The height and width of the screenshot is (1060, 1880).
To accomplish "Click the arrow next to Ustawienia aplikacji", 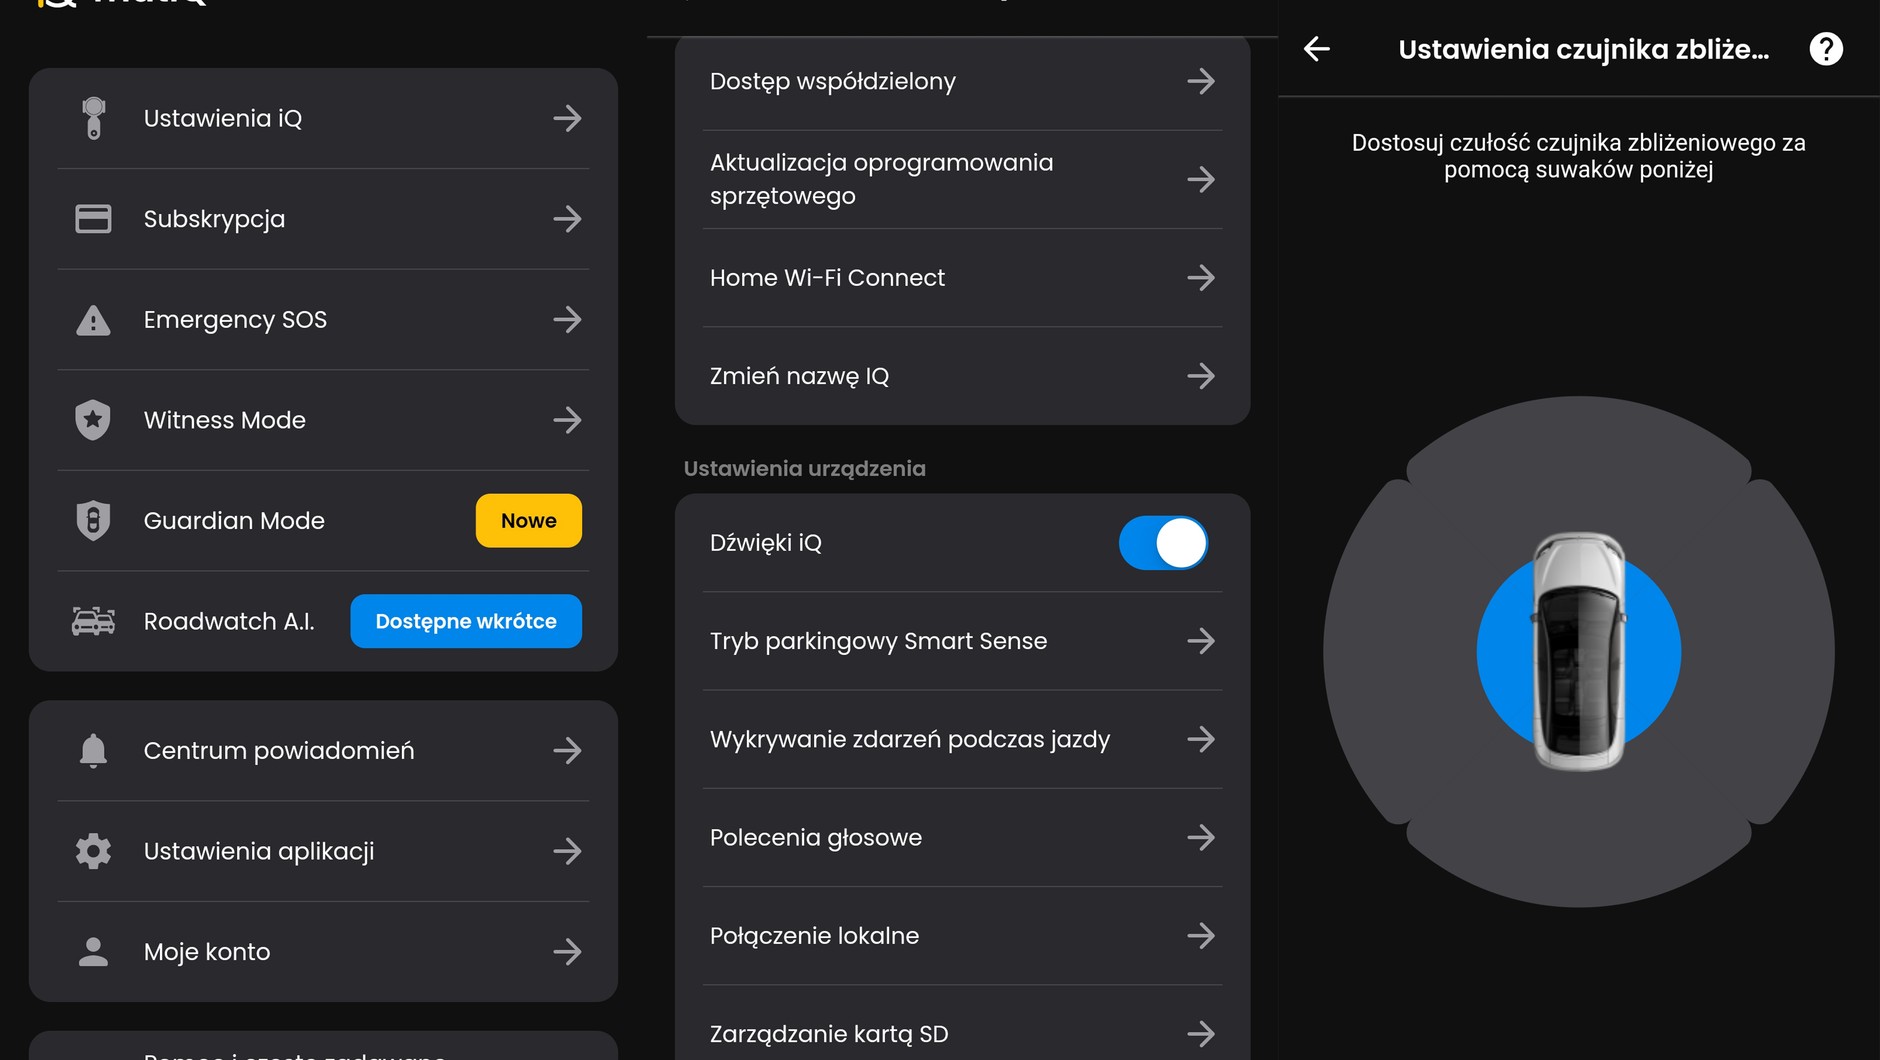I will pos(567,851).
